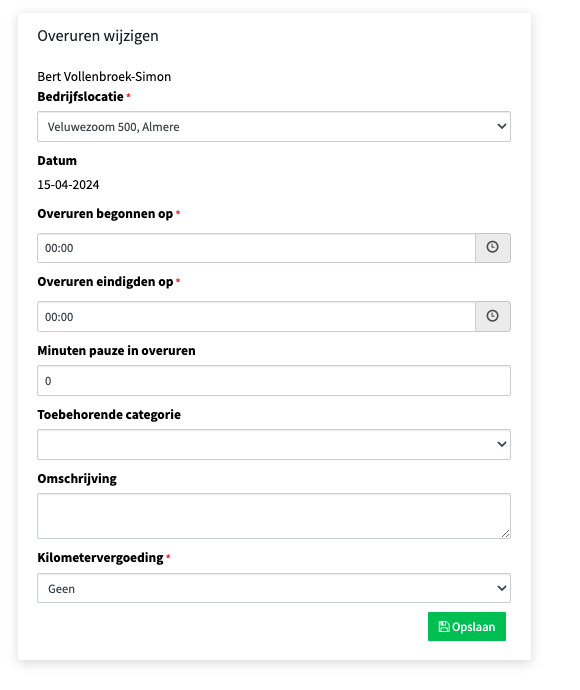Click the floppy disk icon on Opslaan
Screen dimensions: 580x690
coord(444,627)
